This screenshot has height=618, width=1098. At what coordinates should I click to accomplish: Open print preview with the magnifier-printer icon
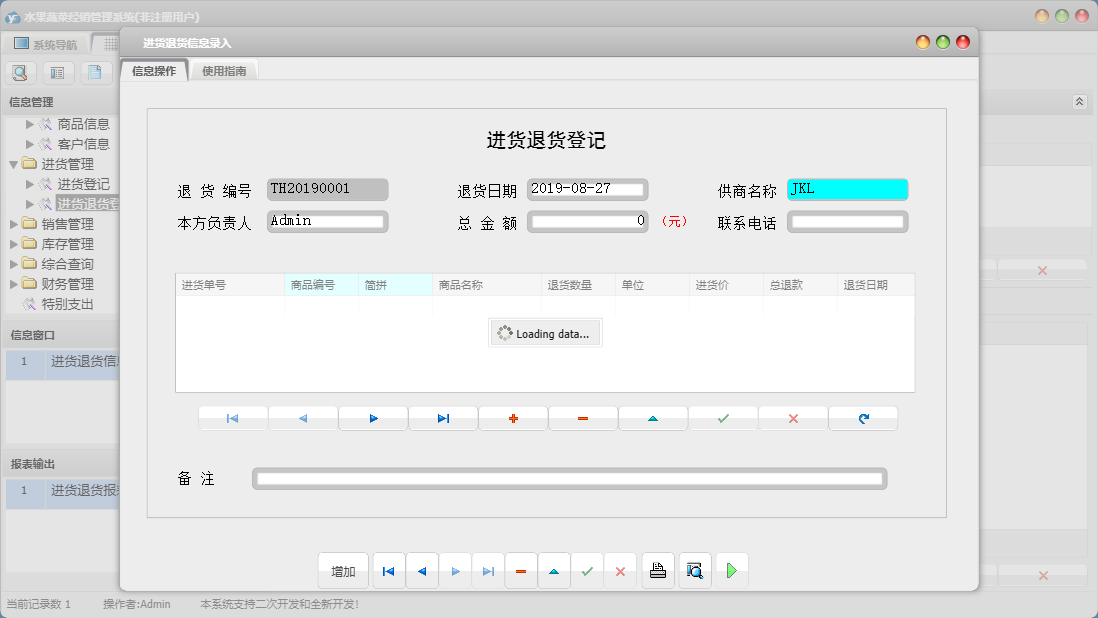click(695, 570)
